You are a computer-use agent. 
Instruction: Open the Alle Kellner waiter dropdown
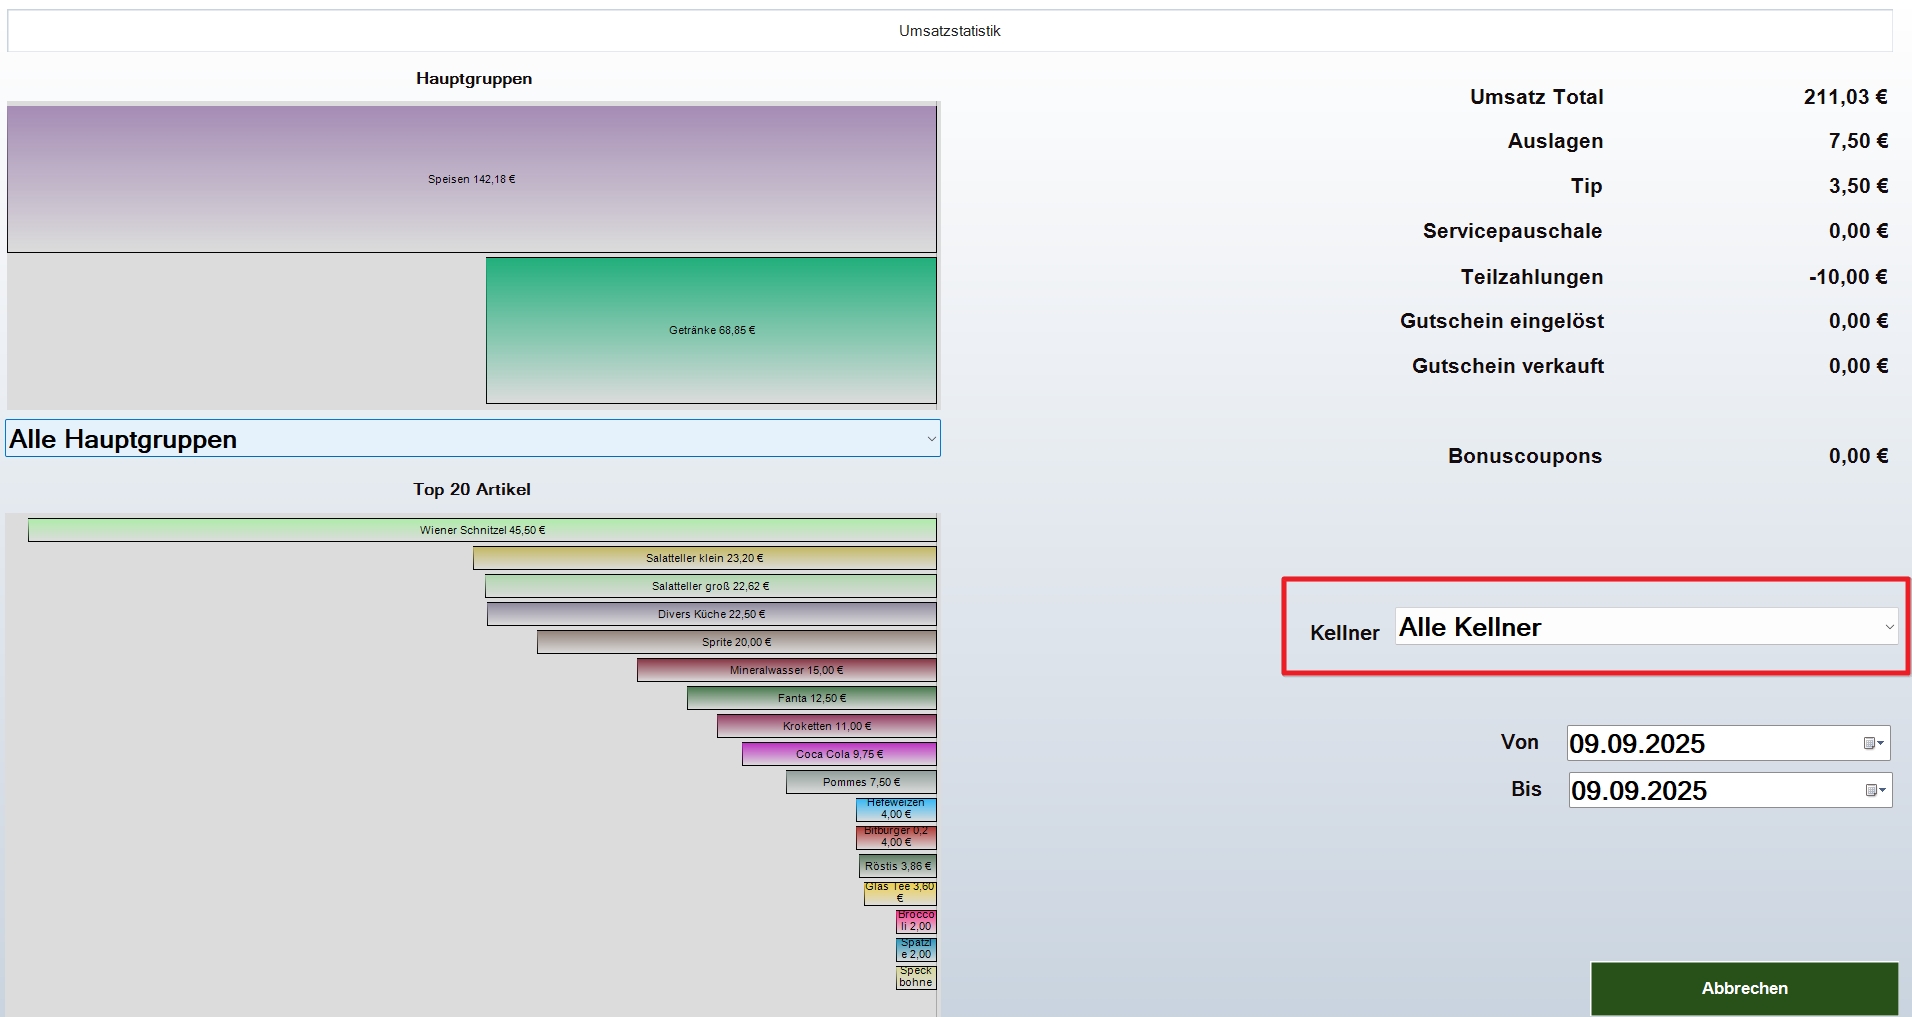pos(1647,627)
